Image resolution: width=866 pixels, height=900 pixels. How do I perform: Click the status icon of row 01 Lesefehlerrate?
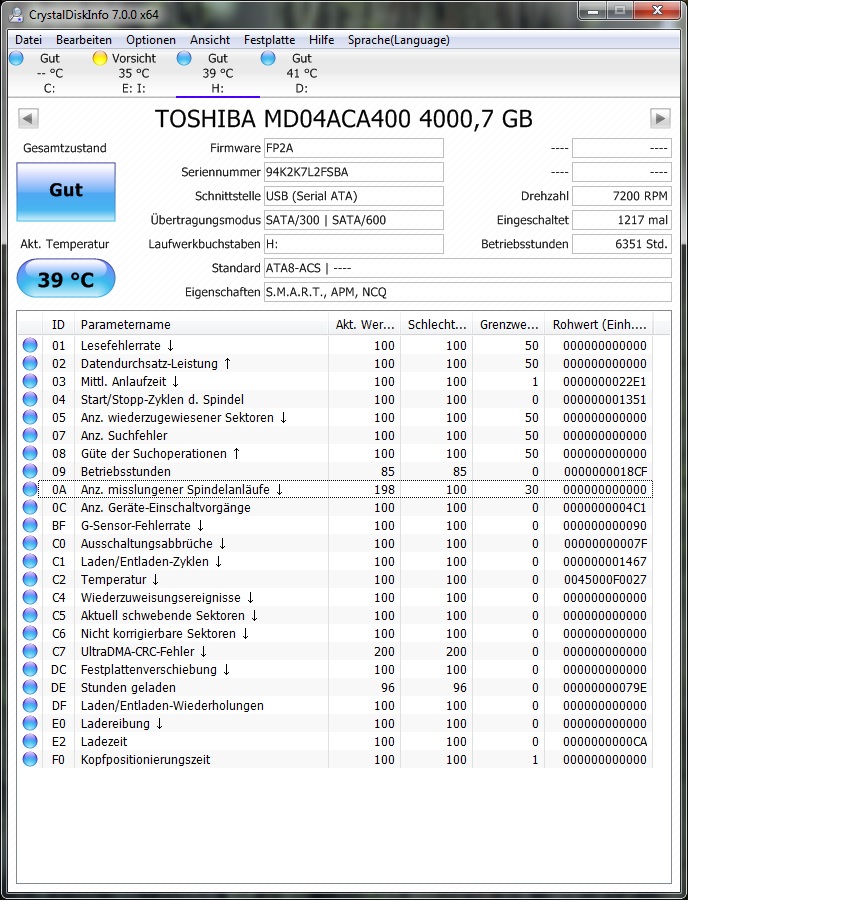[x=30, y=345]
